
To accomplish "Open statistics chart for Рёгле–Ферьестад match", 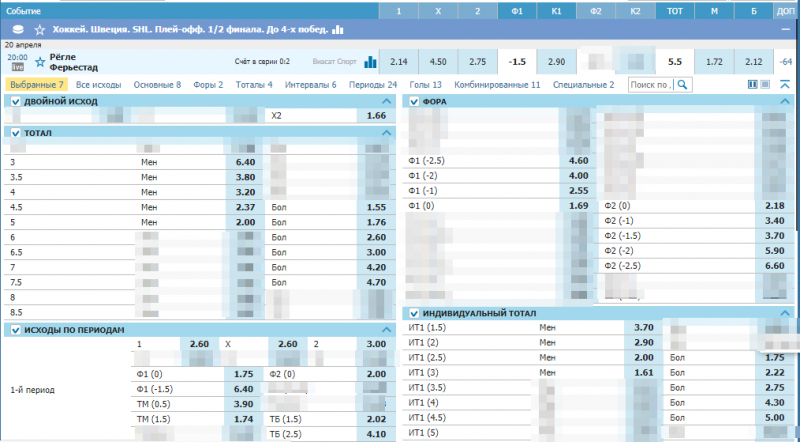I will [371, 62].
